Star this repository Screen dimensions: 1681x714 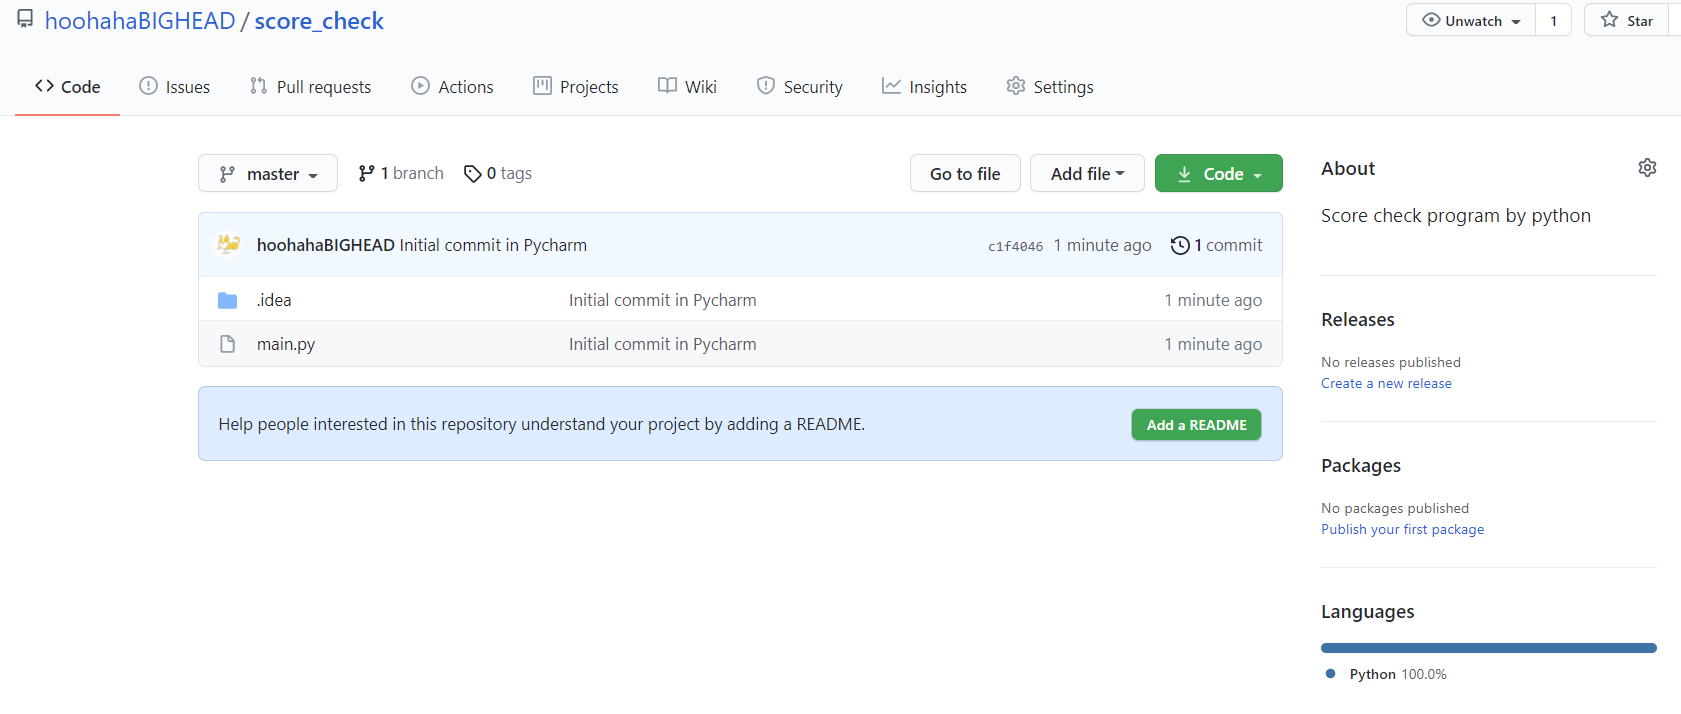(1627, 20)
